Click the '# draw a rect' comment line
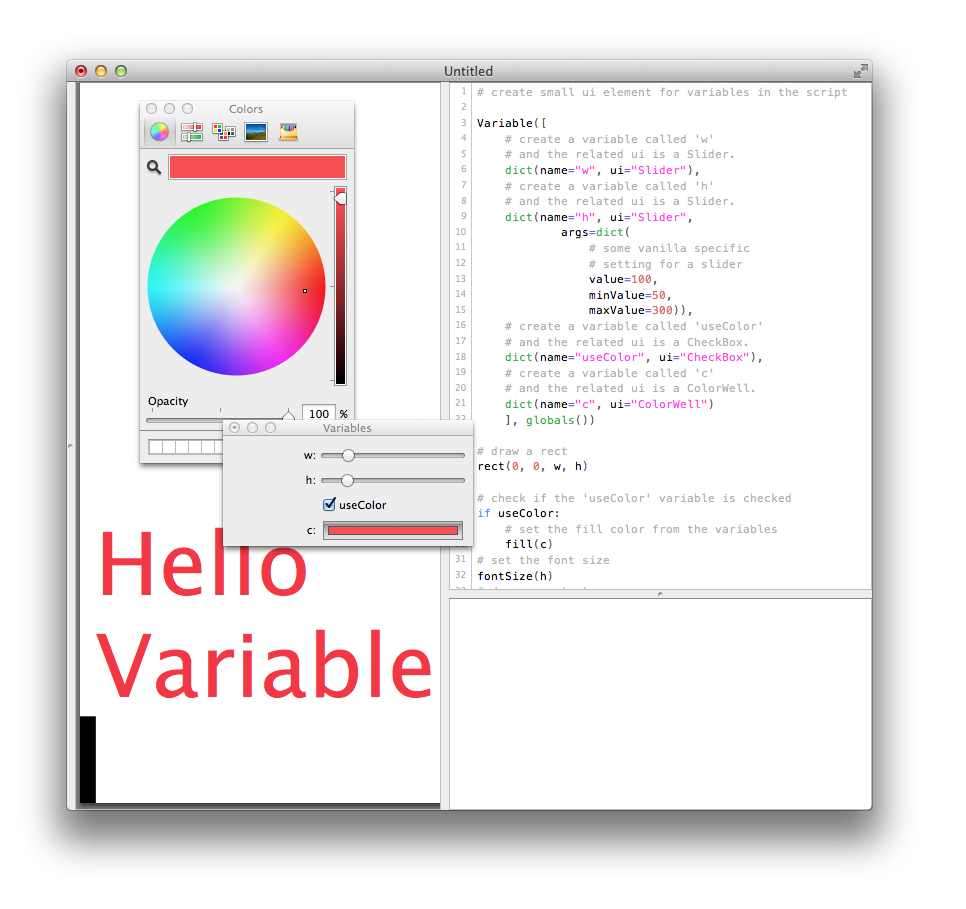The height and width of the screenshot is (909, 966). (522, 451)
